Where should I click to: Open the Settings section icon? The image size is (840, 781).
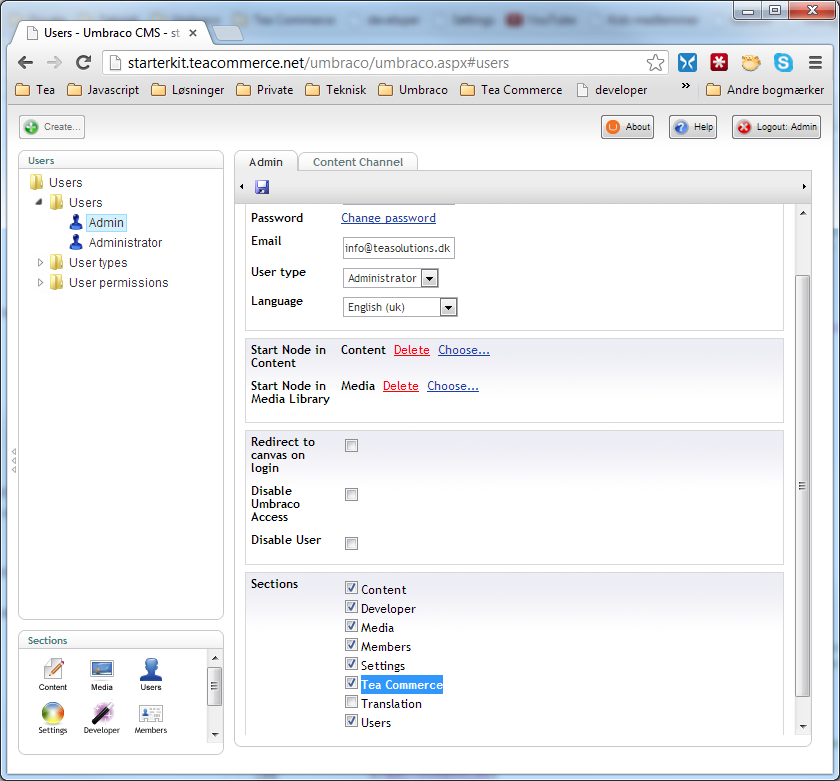(52, 718)
